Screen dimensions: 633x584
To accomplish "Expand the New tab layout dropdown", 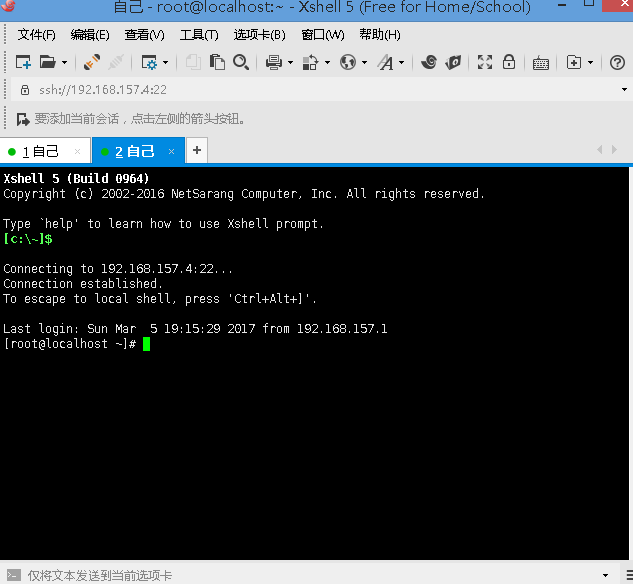I will click(x=590, y=63).
